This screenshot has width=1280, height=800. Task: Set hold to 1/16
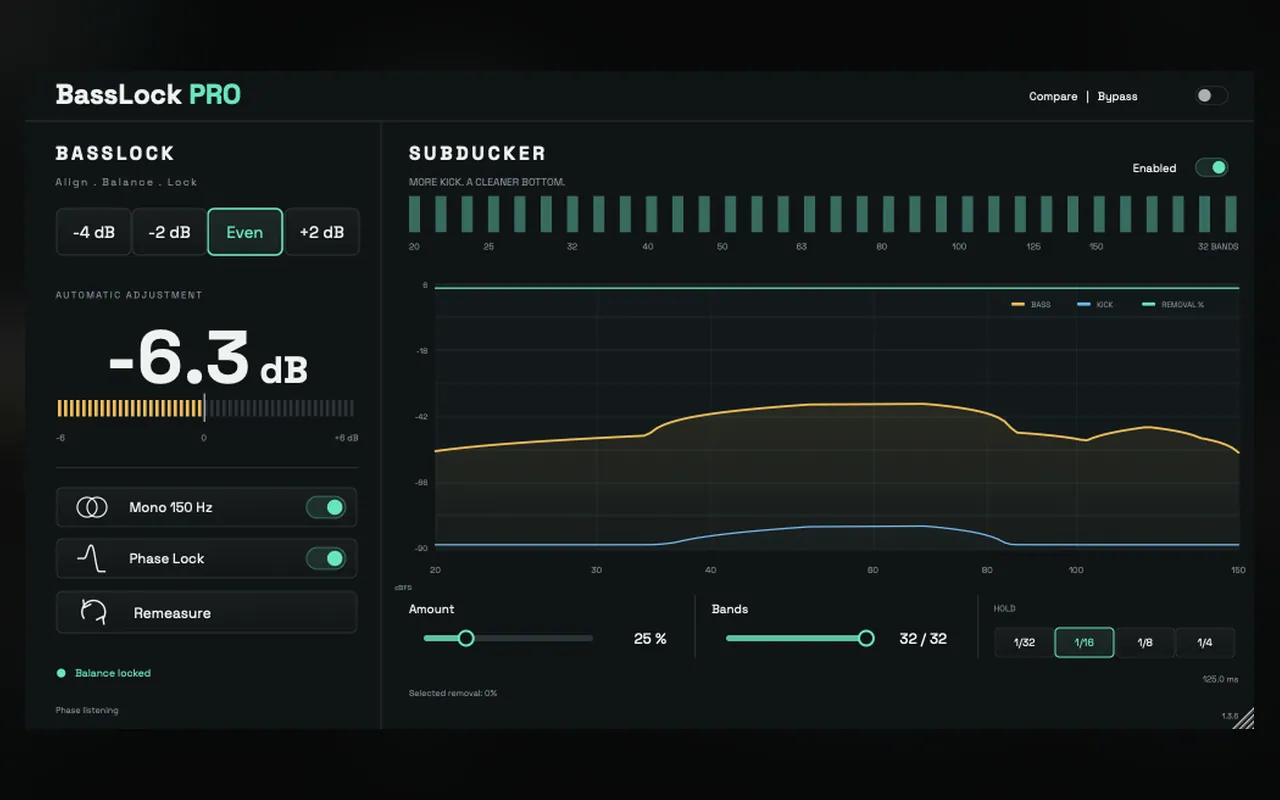point(1084,642)
